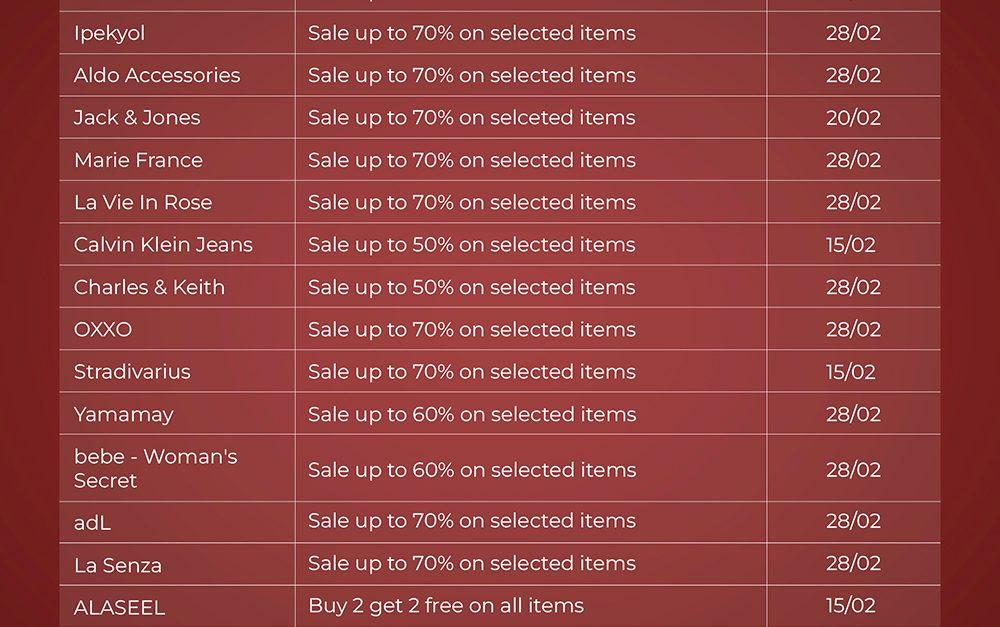Click the Stradivarius brand name

click(132, 372)
